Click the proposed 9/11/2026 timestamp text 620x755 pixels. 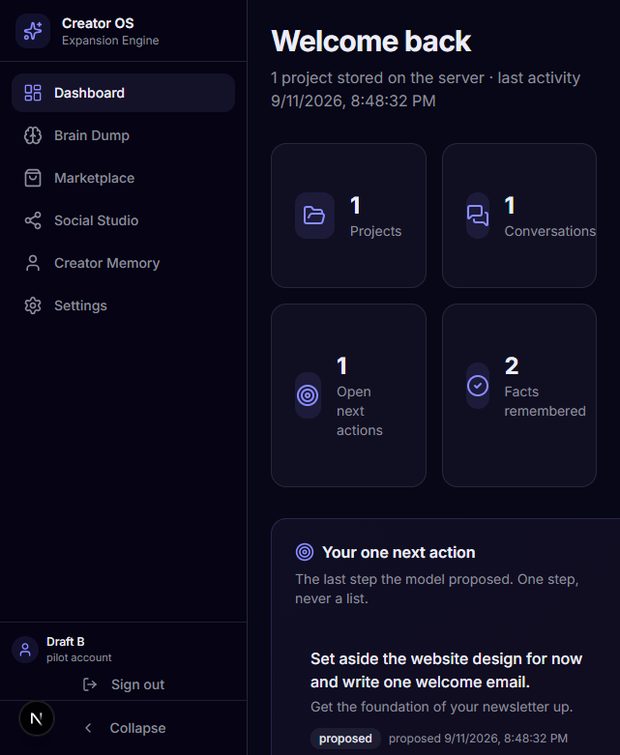click(x=478, y=738)
